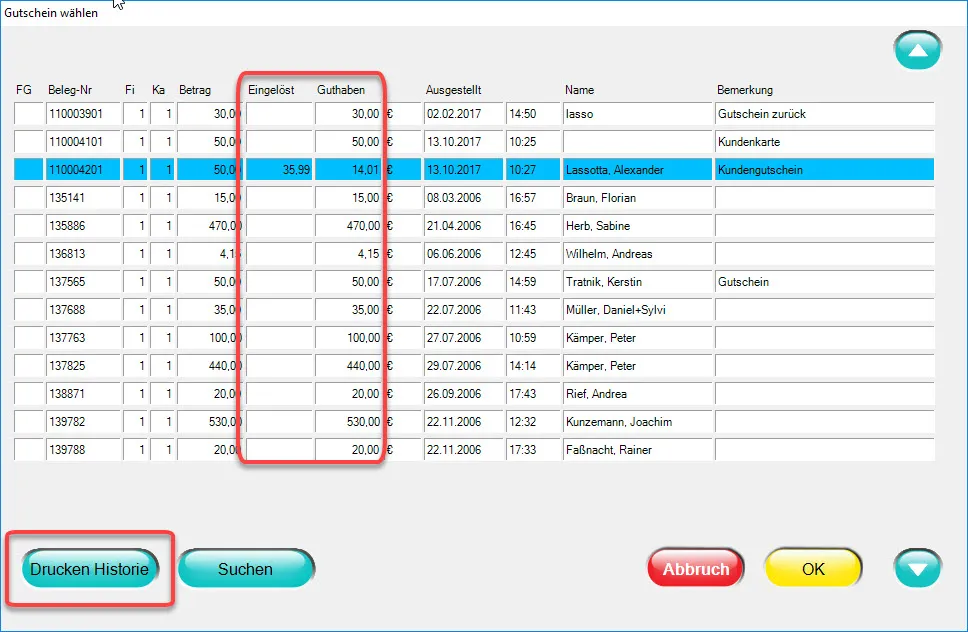This screenshot has height=632, width=968.
Task: Click Guthaben cell showing 4,15
Action: click(x=350, y=254)
